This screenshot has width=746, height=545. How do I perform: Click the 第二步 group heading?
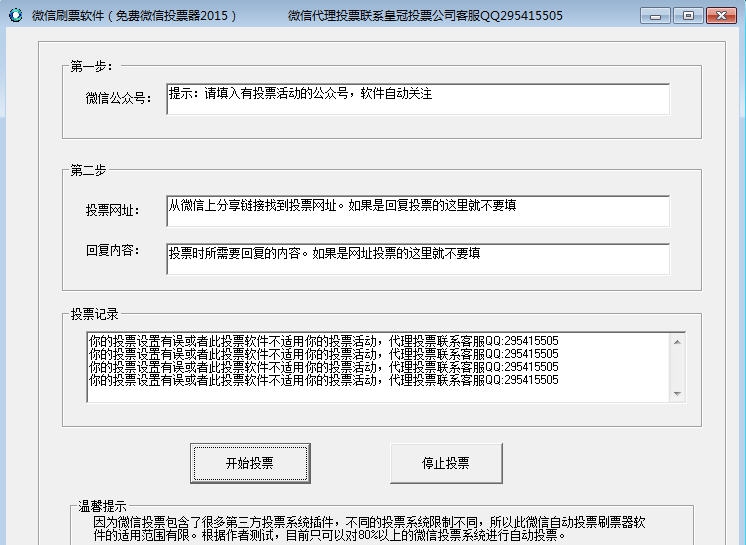click(x=88, y=170)
